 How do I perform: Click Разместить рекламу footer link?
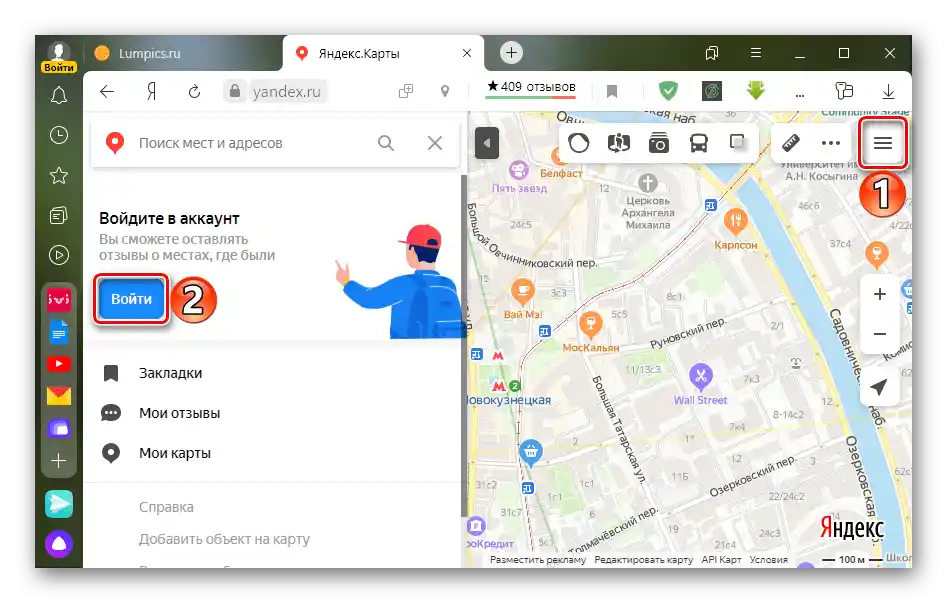(538, 559)
